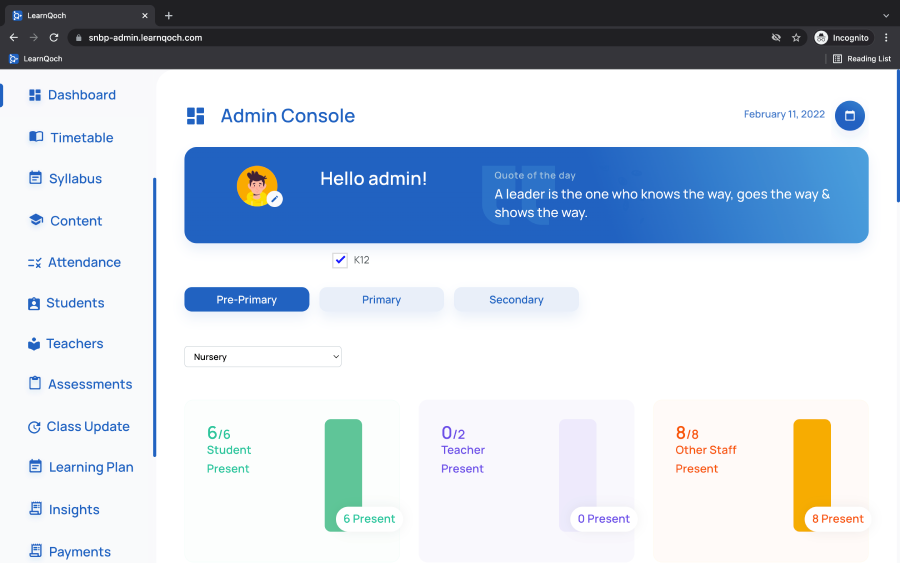
Task: Switch to the Primary tab
Action: pyautogui.click(x=382, y=300)
